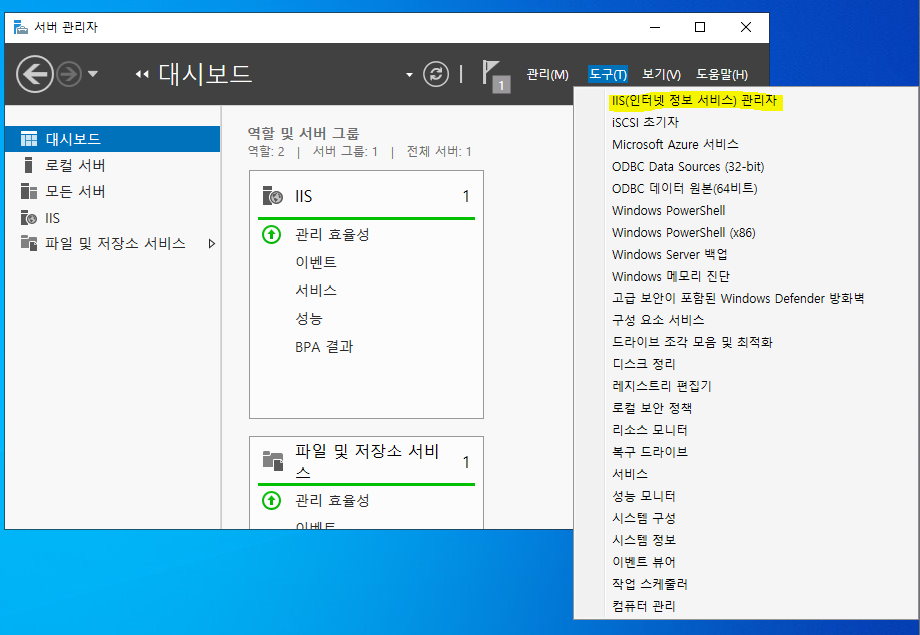Choose ODBC Data Sources (32-bit)
Image resolution: width=920 pixels, height=635 pixels.
(x=688, y=167)
